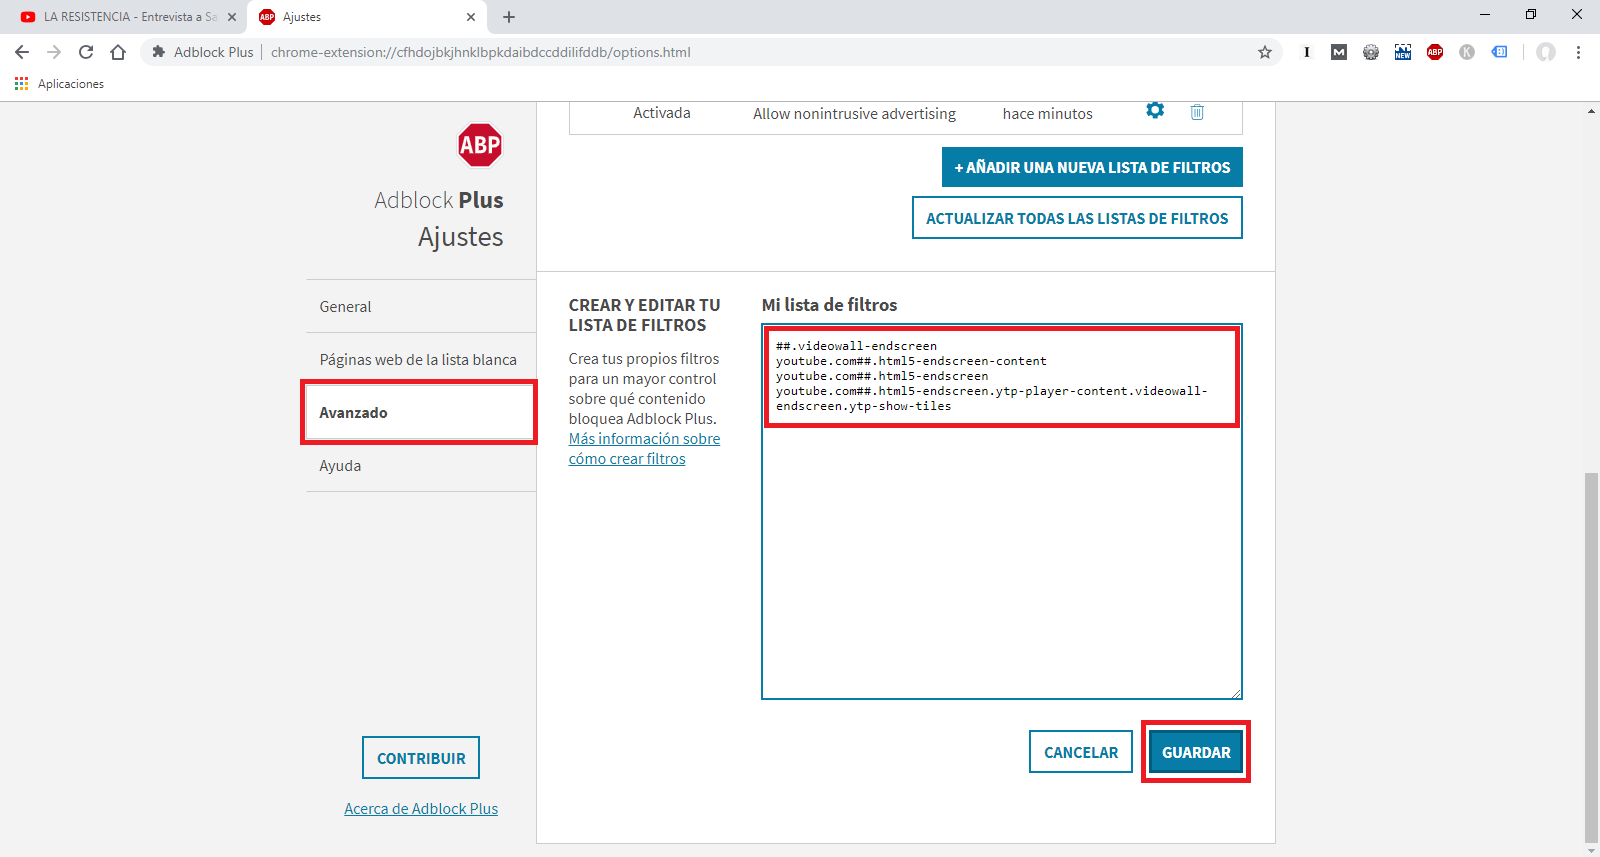This screenshot has height=857, width=1600.
Task: Click Actualizar todas las listas de filtros
Action: 1077,218
